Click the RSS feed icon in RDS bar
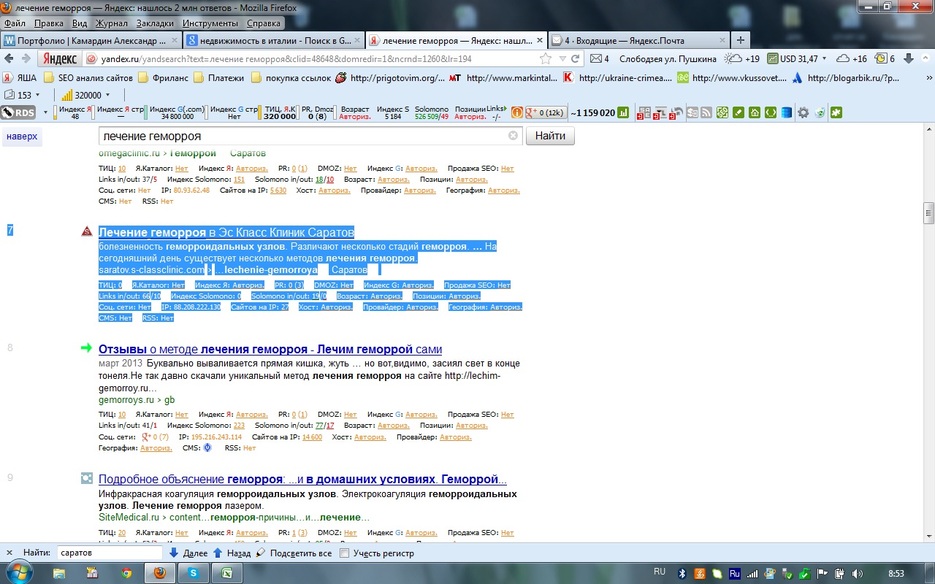The height and width of the screenshot is (584, 935). [x=707, y=112]
